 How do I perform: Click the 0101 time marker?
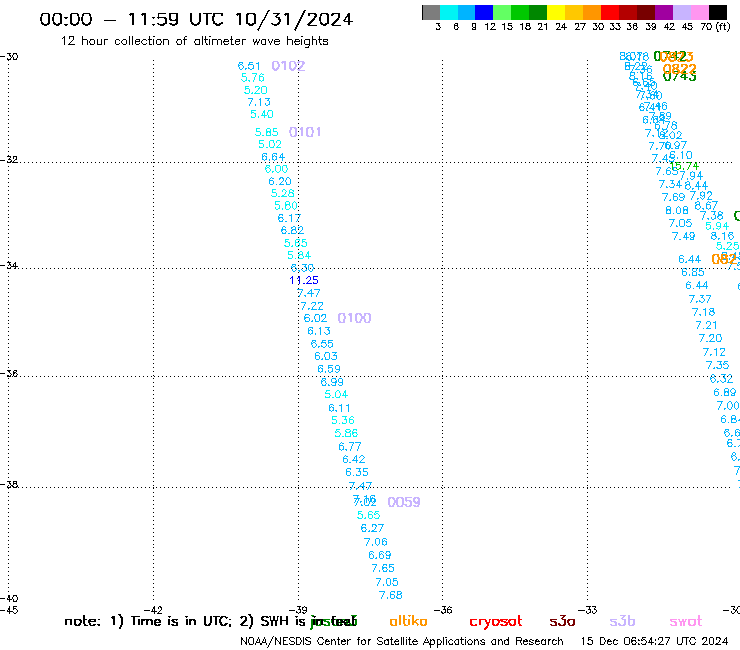point(305,132)
